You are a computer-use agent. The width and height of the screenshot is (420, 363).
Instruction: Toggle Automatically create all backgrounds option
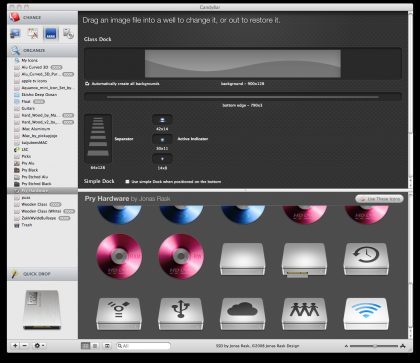pyautogui.click(x=87, y=84)
